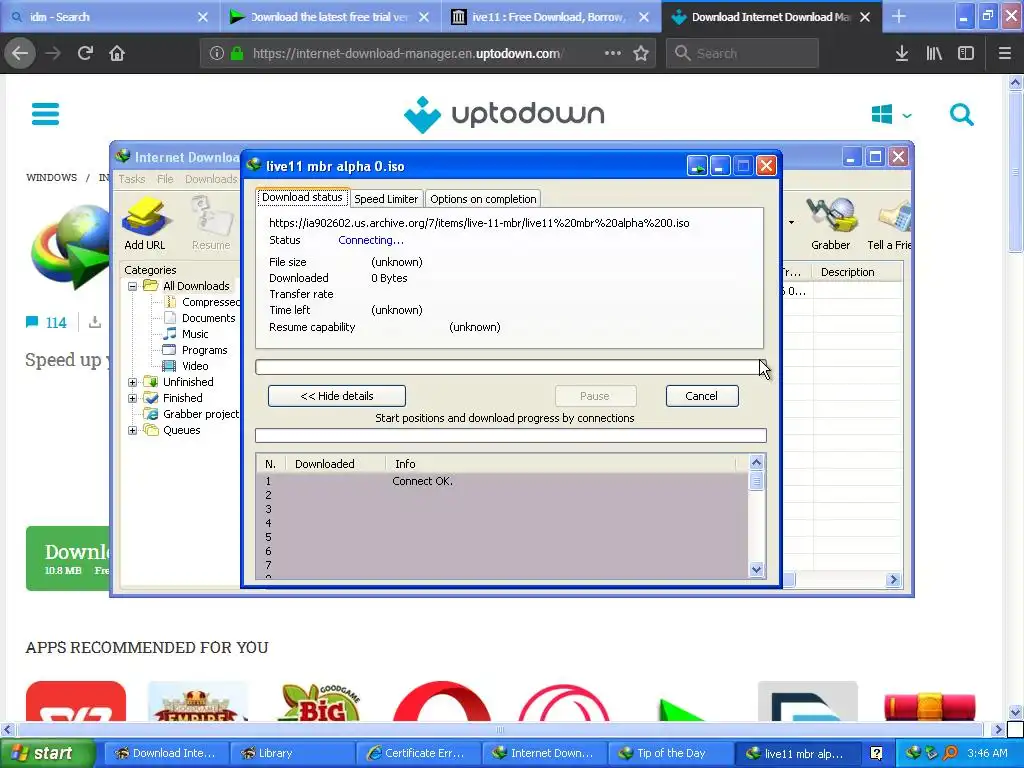Show site information icon in address bar
This screenshot has height=768, width=1024.
tap(217, 53)
